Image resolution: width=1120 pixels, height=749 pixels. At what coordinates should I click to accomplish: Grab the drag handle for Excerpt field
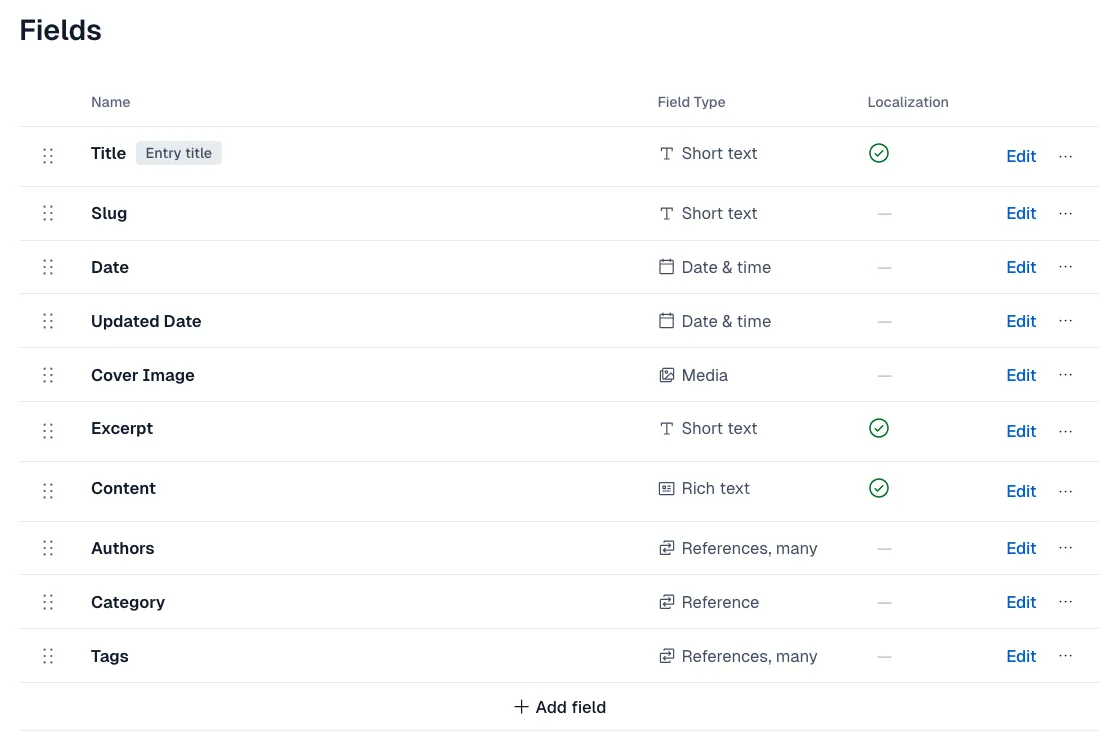click(x=48, y=431)
